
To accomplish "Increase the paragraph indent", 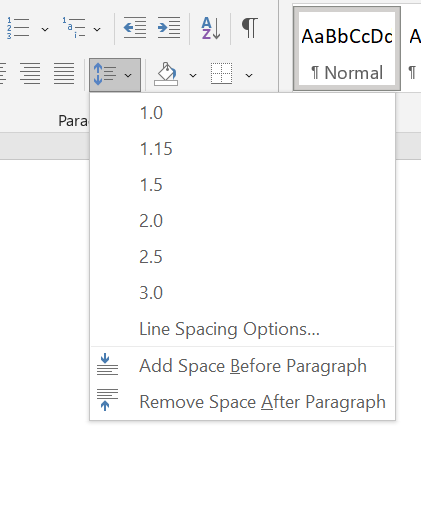I will click(169, 28).
